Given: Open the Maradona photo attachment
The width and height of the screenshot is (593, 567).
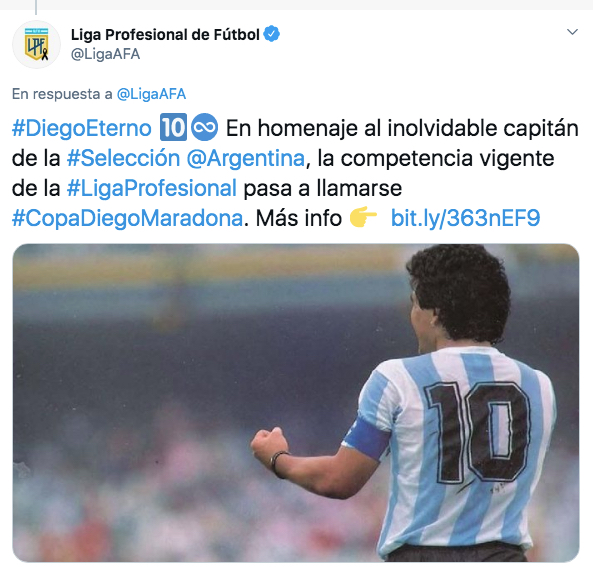Looking at the screenshot, I should [x=296, y=403].
